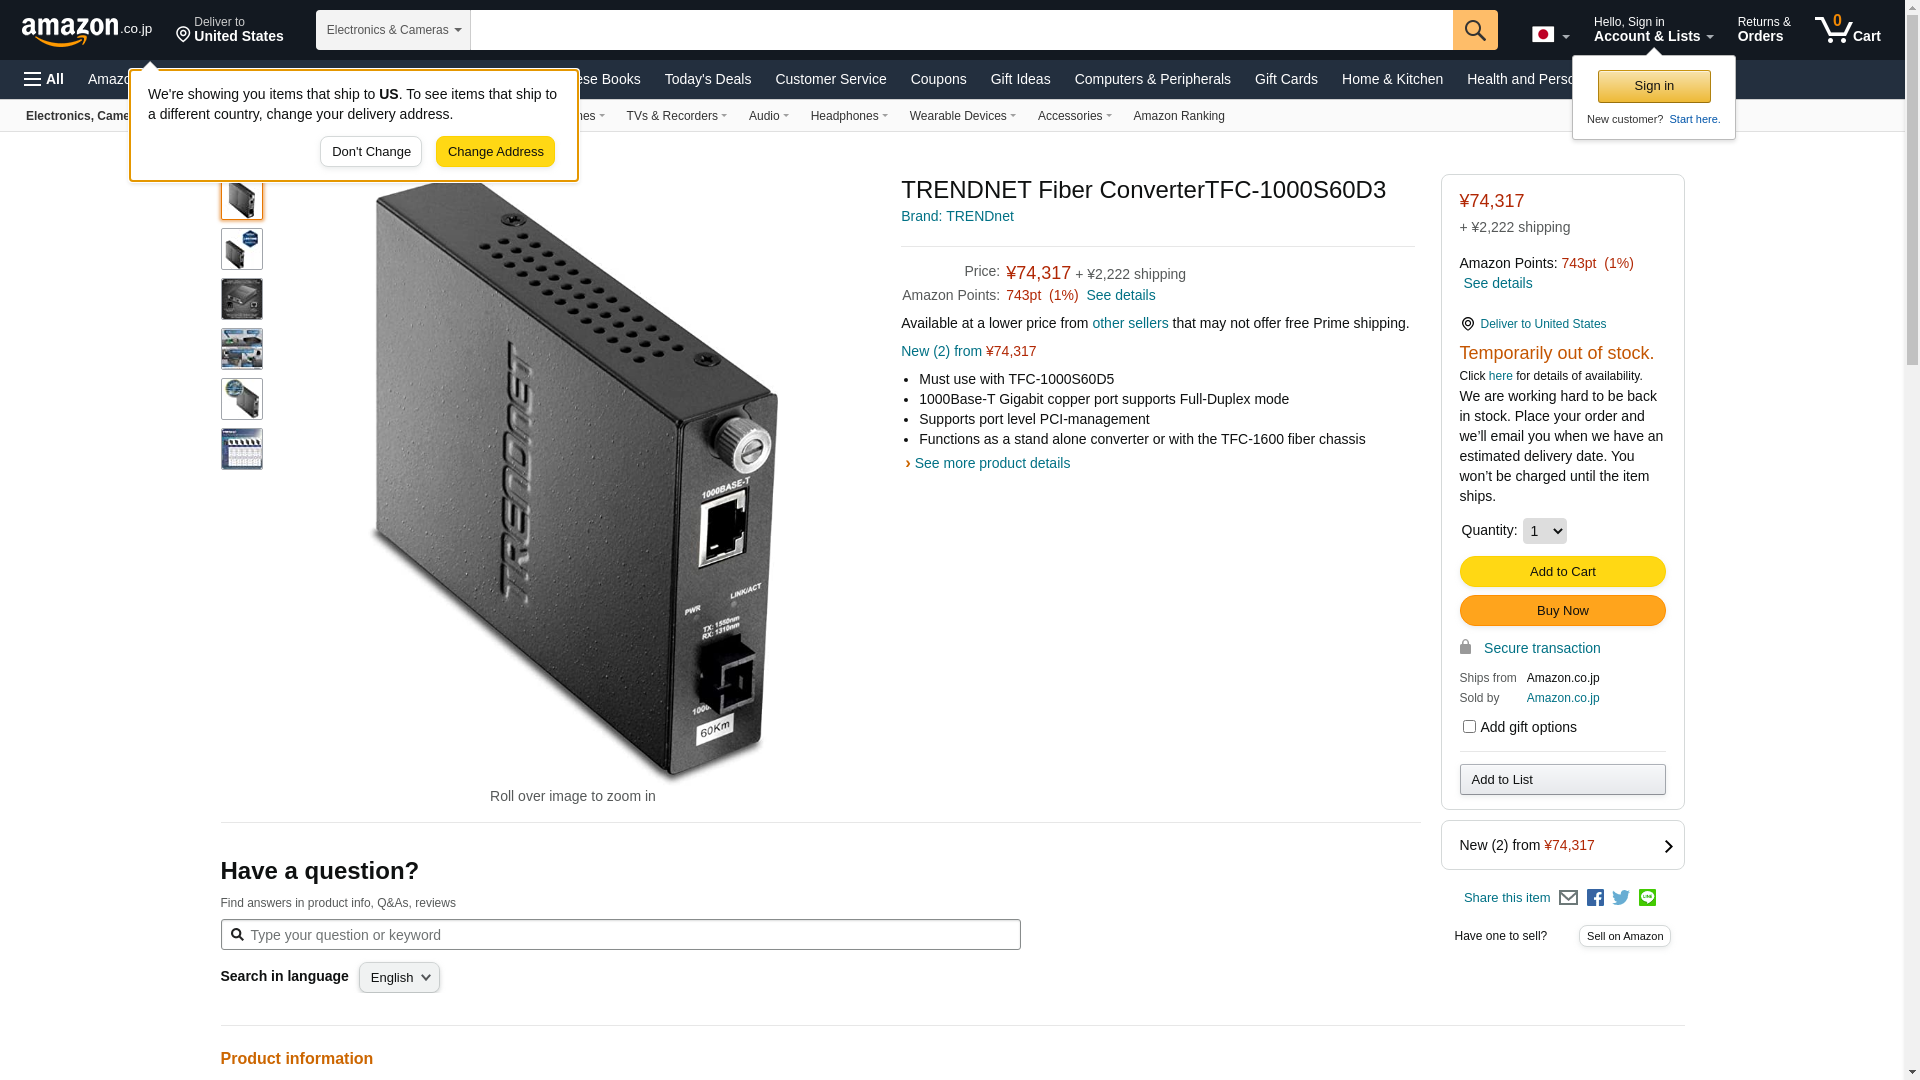
Task: Share this item on LINE
Action: (1647, 898)
